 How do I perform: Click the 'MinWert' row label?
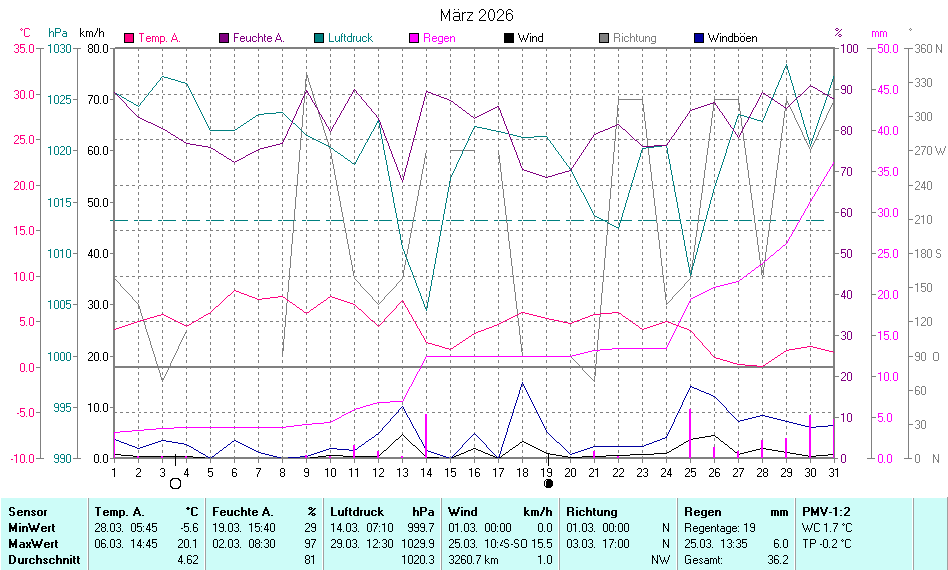coord(31,528)
